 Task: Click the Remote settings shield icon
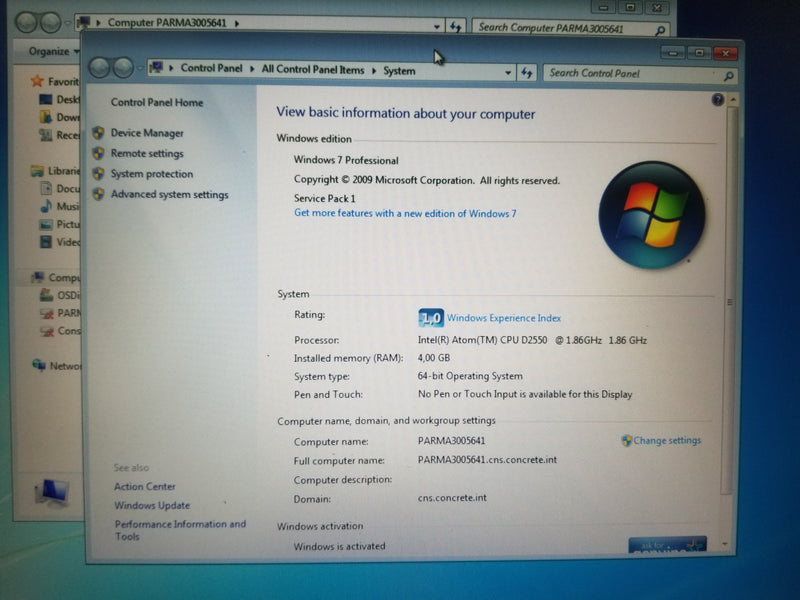point(98,154)
